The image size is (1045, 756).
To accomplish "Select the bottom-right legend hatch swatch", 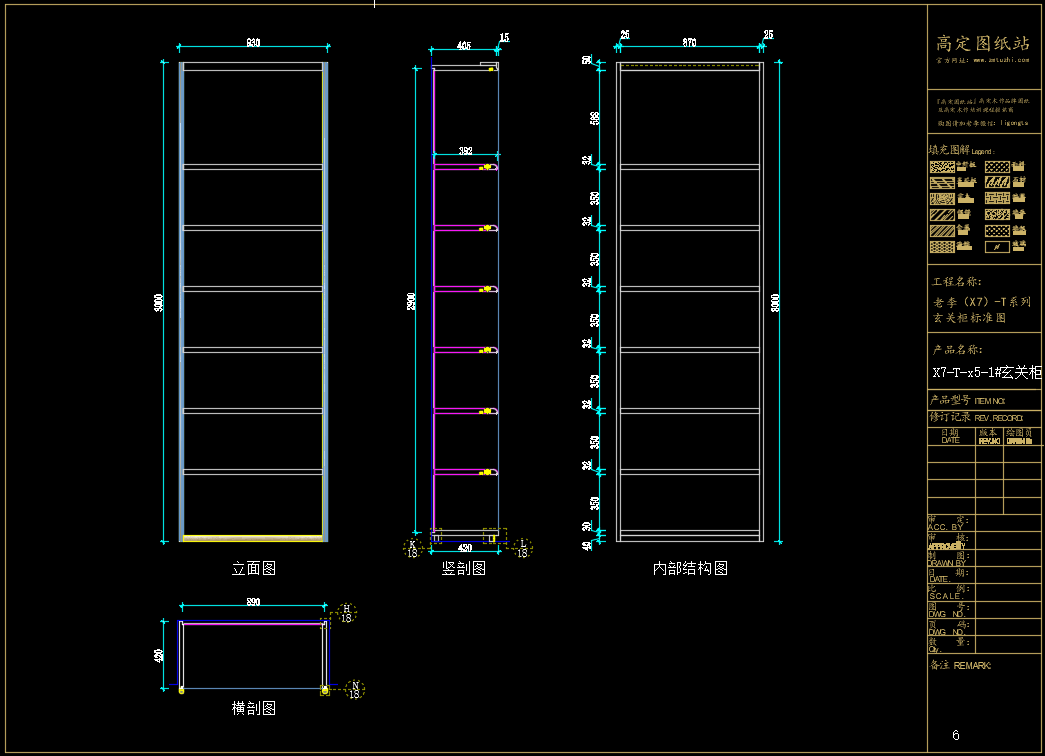I will click(996, 246).
